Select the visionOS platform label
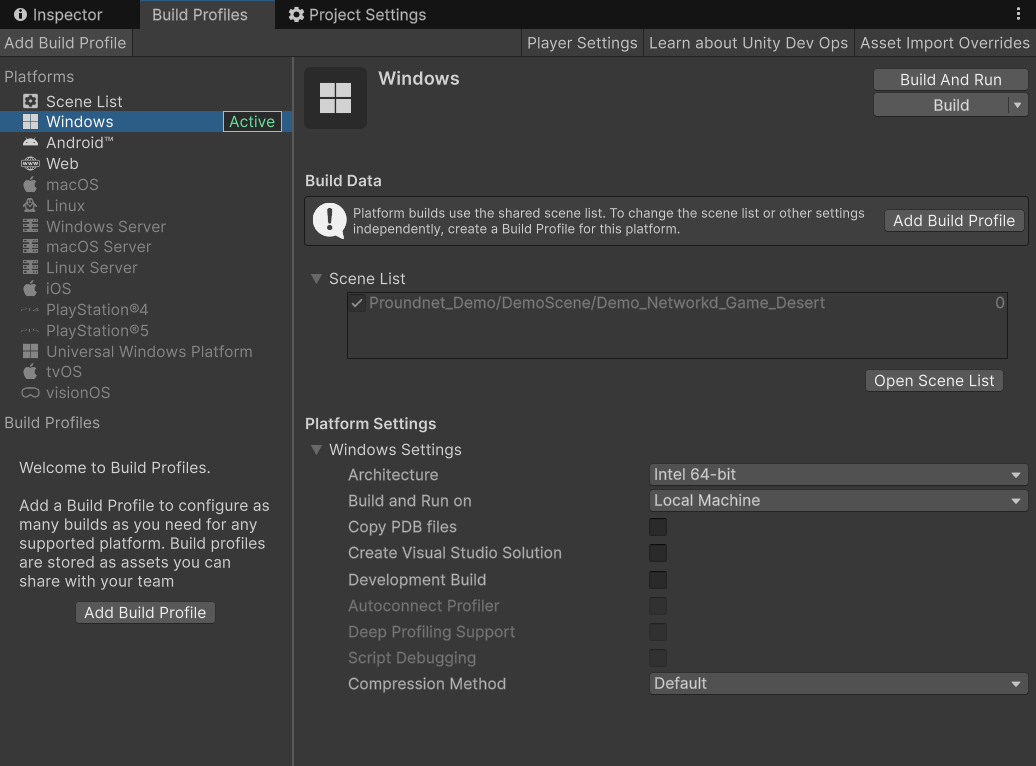This screenshot has height=766, width=1036. pyautogui.click(x=78, y=393)
